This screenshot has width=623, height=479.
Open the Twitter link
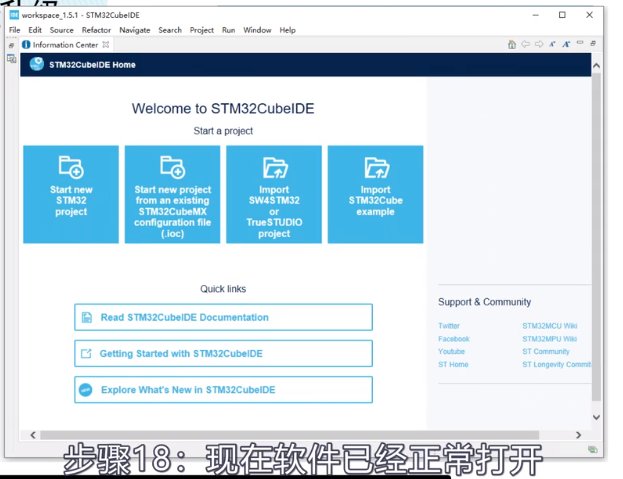click(449, 326)
